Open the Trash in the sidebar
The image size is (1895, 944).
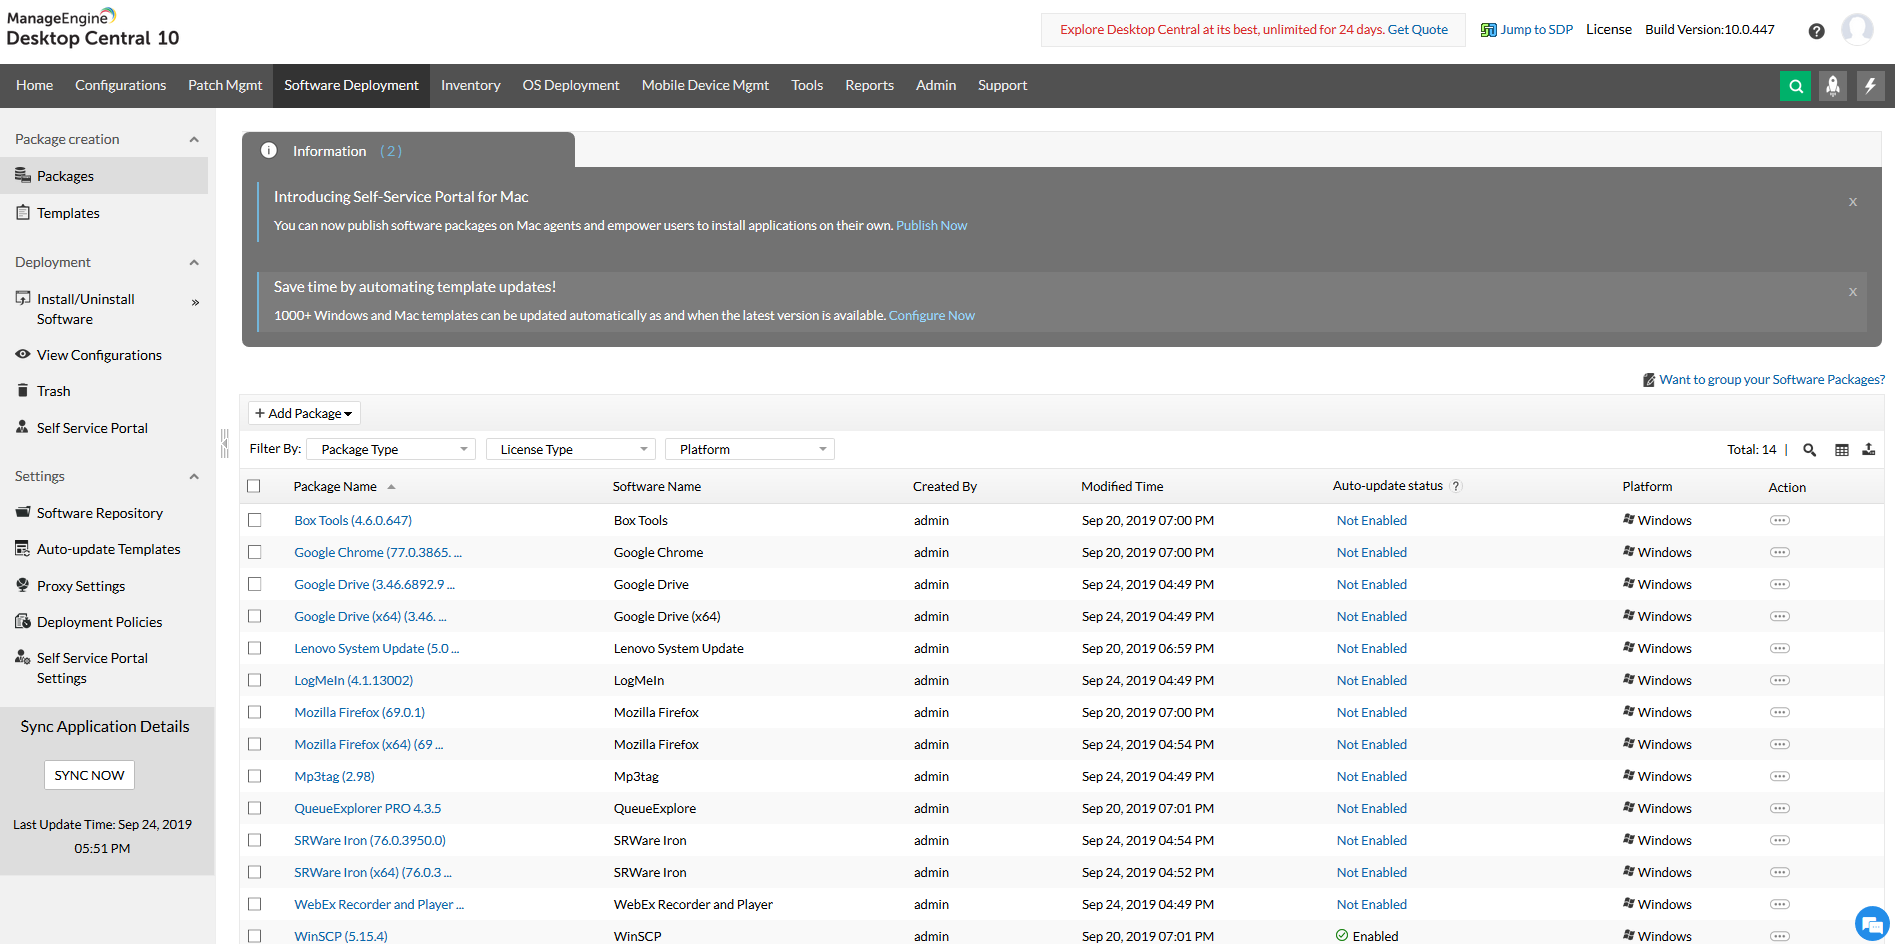53,390
